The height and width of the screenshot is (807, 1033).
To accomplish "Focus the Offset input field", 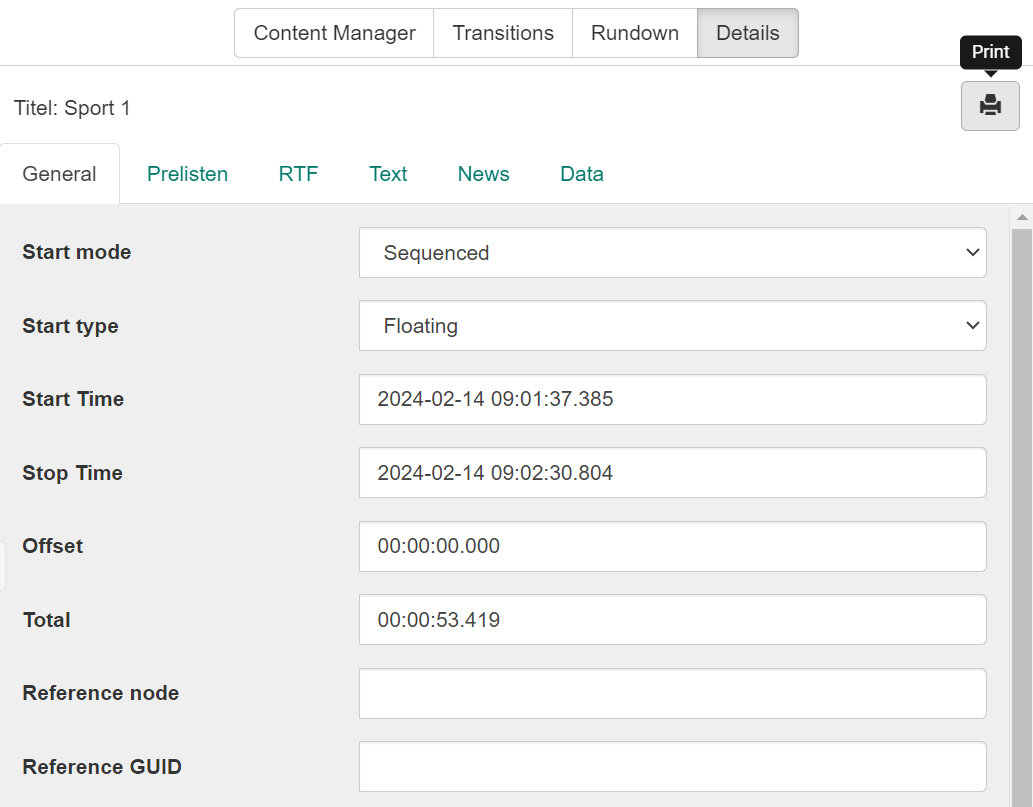I will click(x=672, y=546).
